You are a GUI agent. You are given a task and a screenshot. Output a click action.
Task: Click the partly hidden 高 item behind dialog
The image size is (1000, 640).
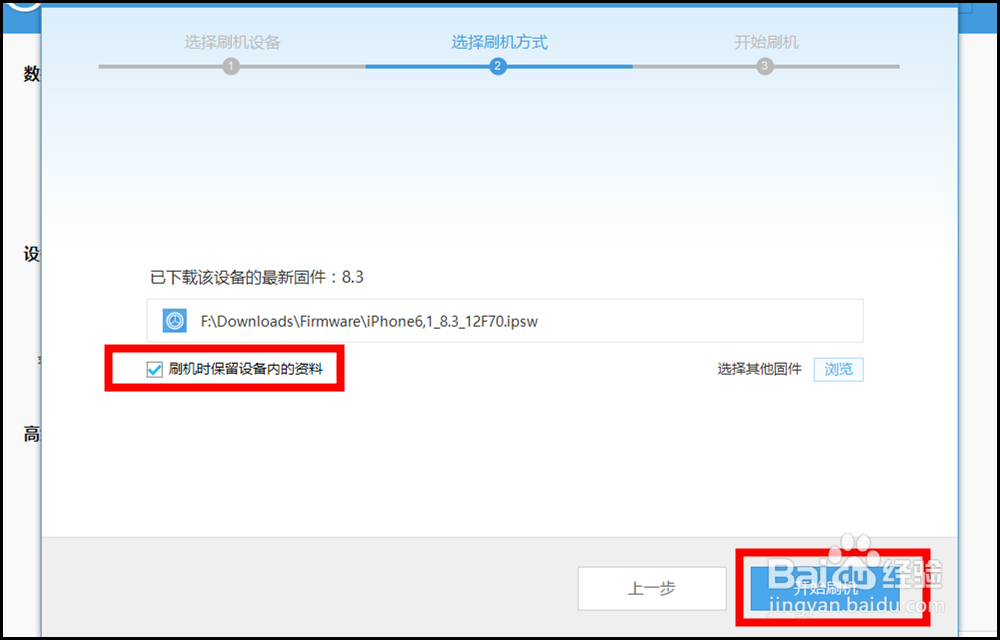(x=31, y=435)
